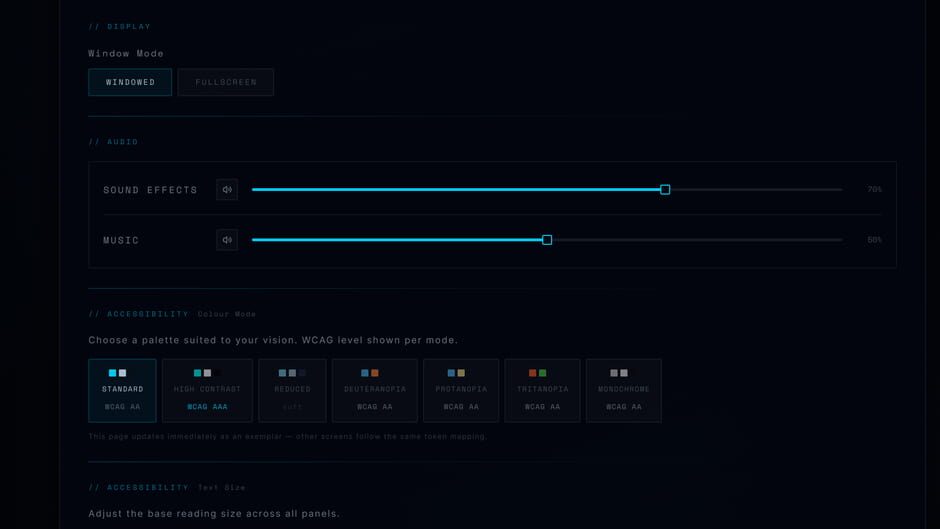940x529 pixels.
Task: Click the 'Choose a palette suited' description
Action: tap(273, 340)
